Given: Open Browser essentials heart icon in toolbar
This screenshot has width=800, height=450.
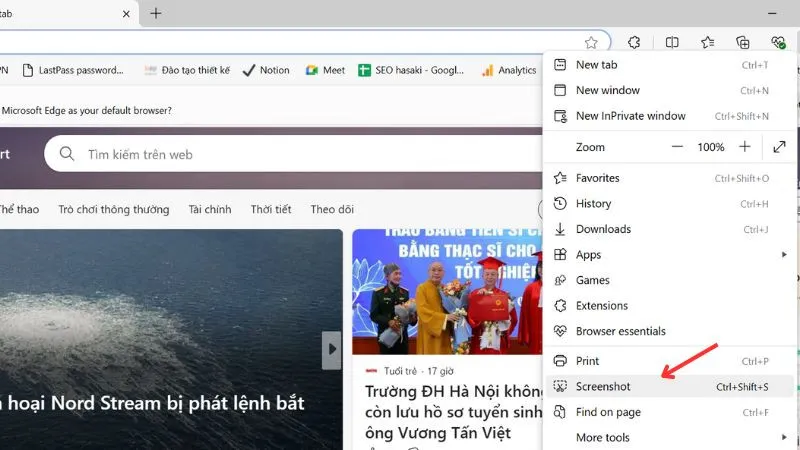Looking at the screenshot, I should click(x=778, y=42).
